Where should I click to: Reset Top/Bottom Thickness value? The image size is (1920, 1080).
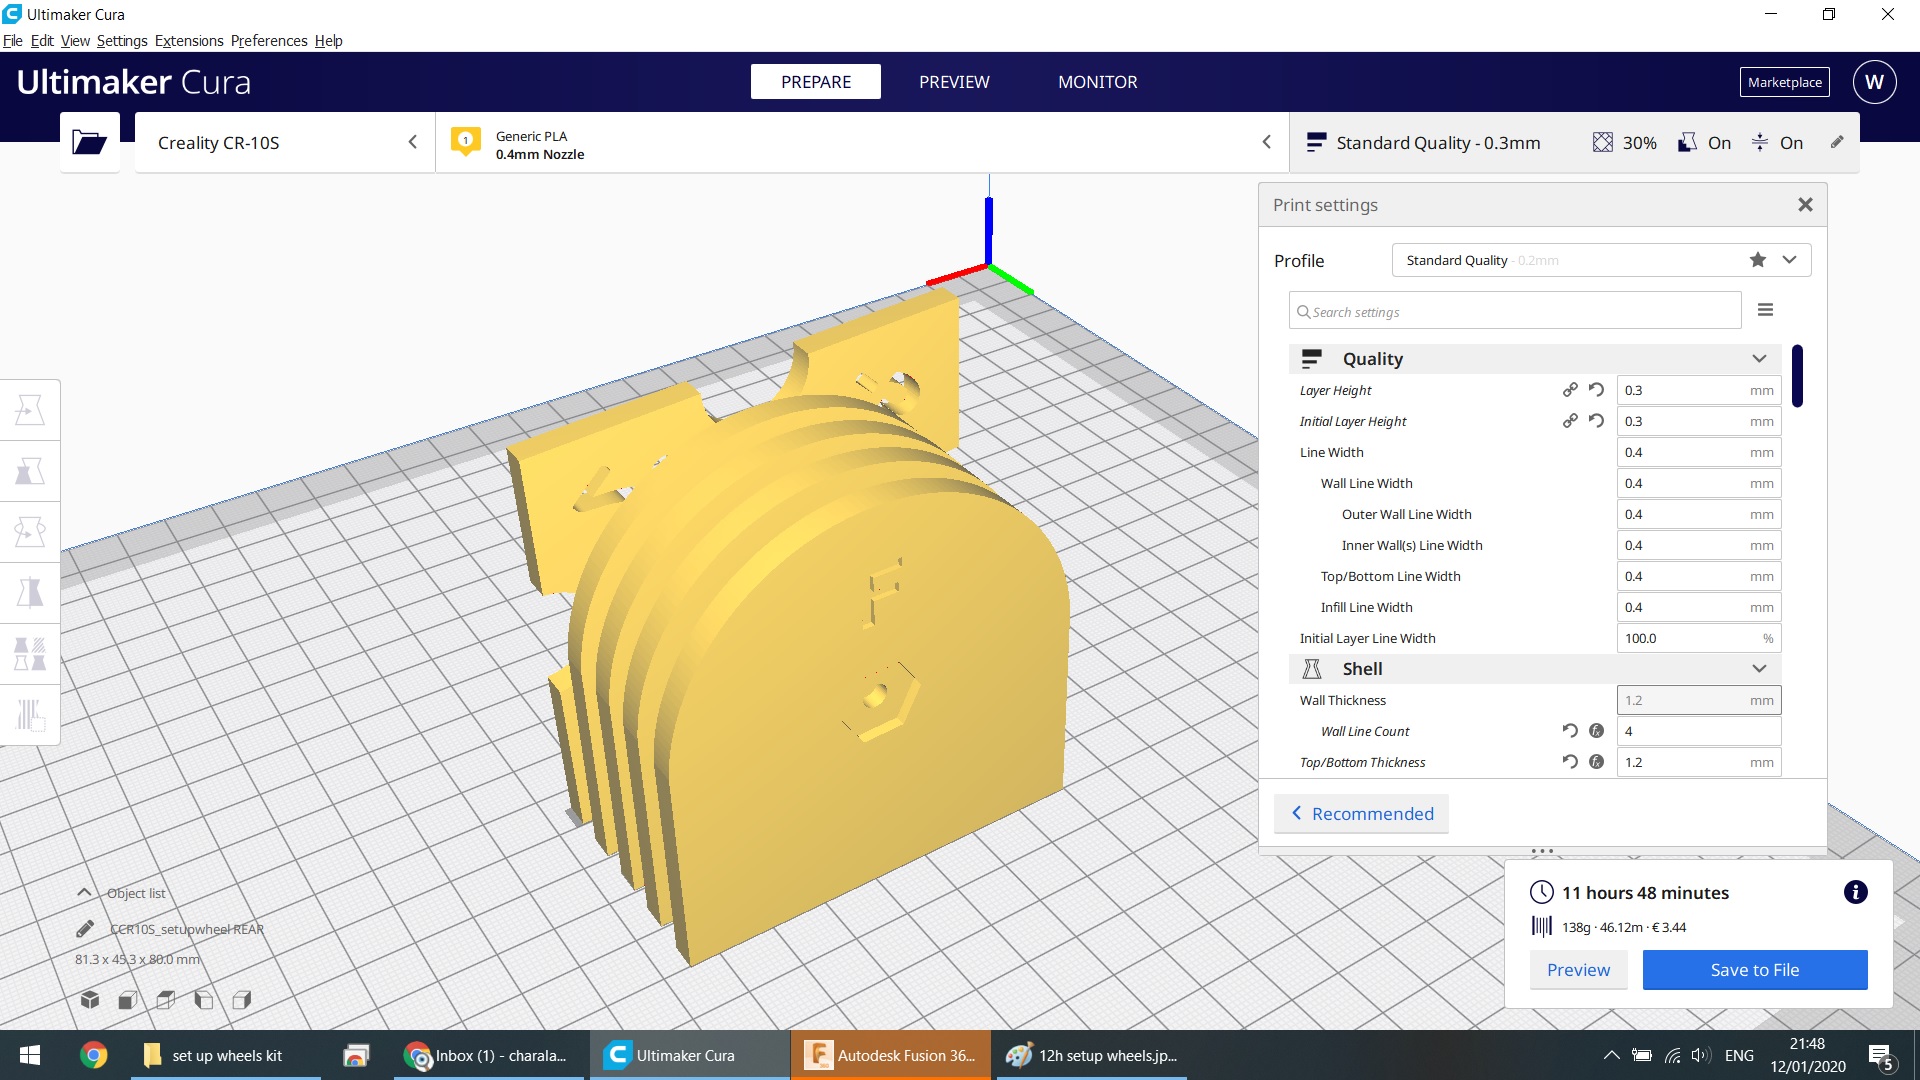coord(1570,762)
